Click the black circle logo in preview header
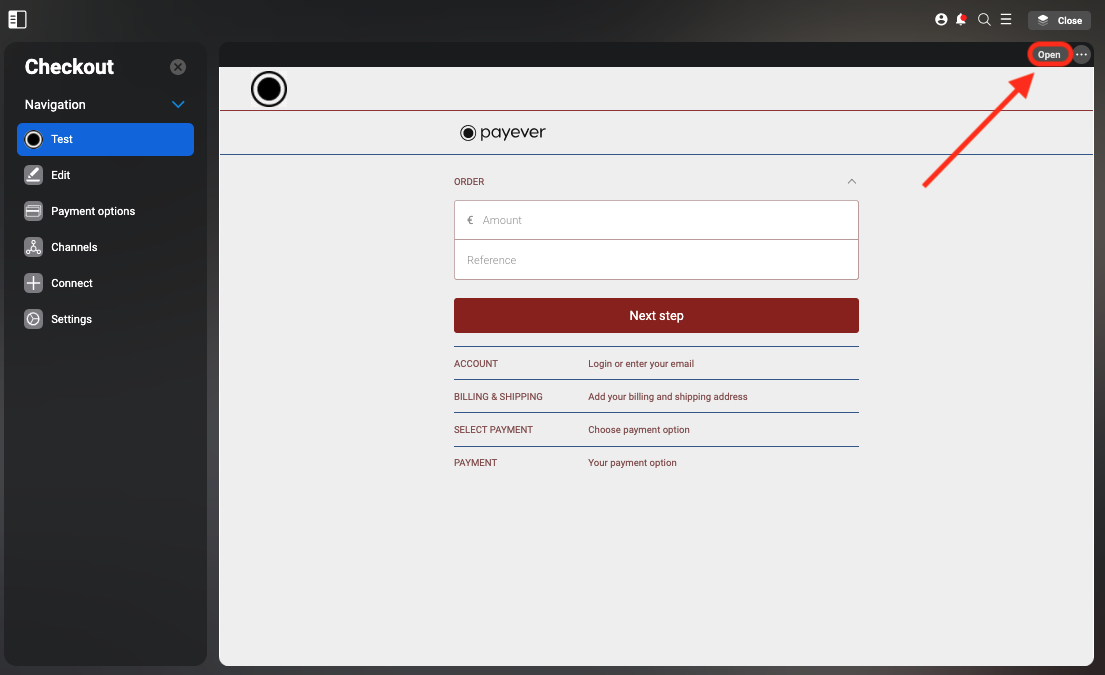This screenshot has width=1105, height=675. [269, 89]
